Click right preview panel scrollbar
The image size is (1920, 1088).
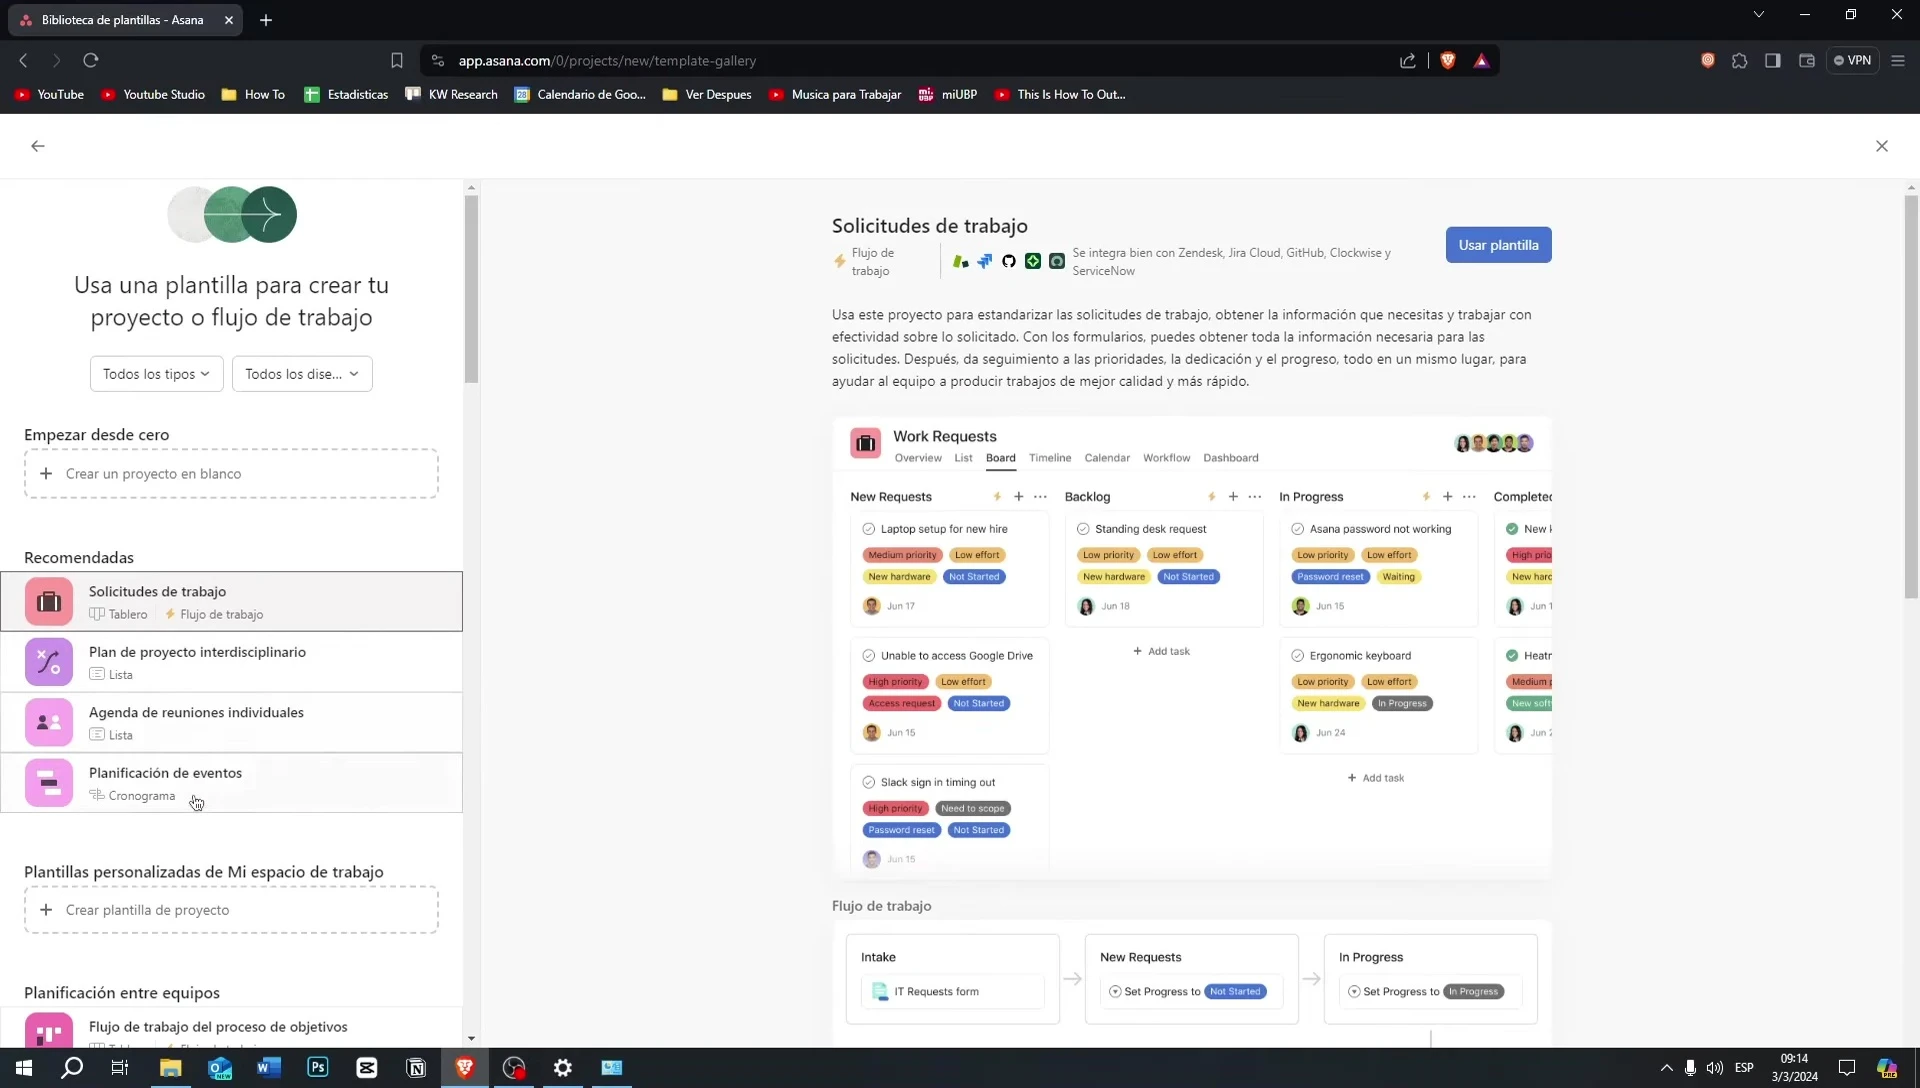click(x=1911, y=395)
